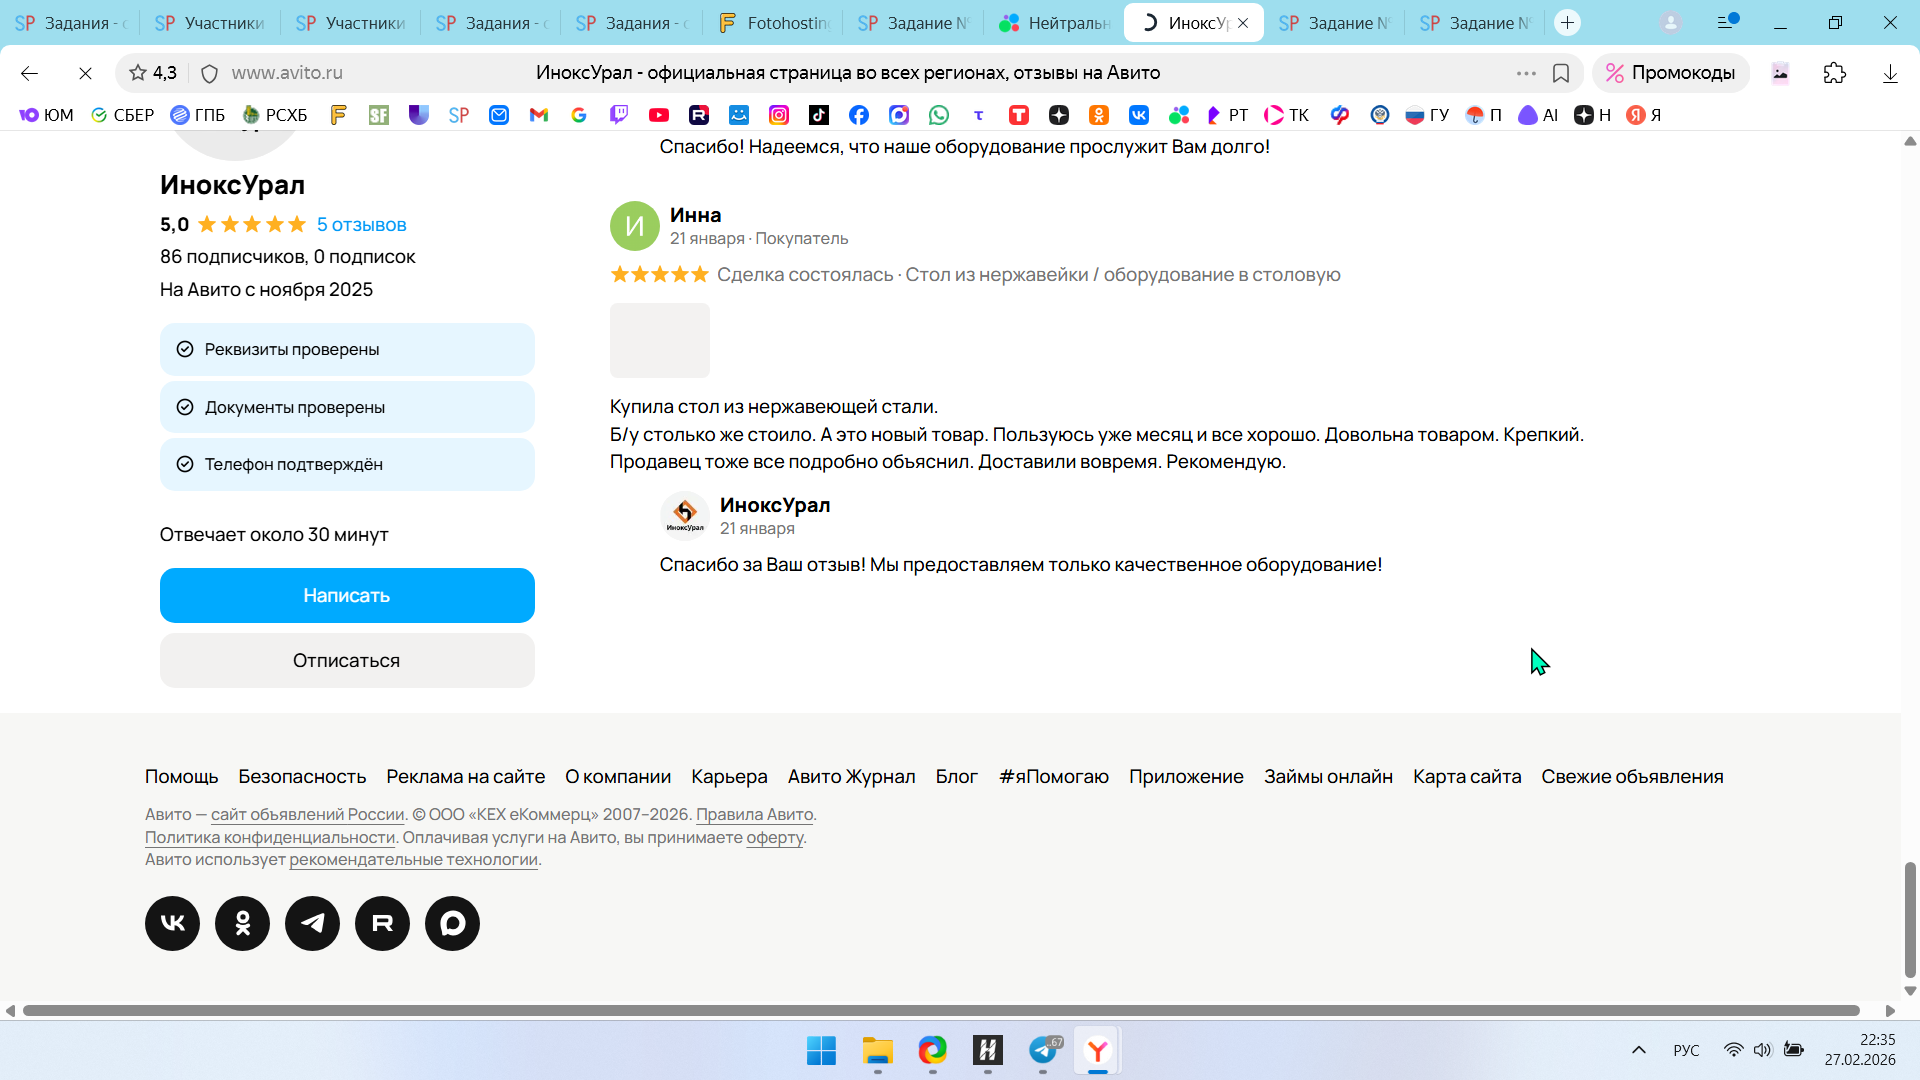Screen dimensions: 1920x1080
Task: Open browser extensions puzzle icon
Action: (x=1834, y=73)
